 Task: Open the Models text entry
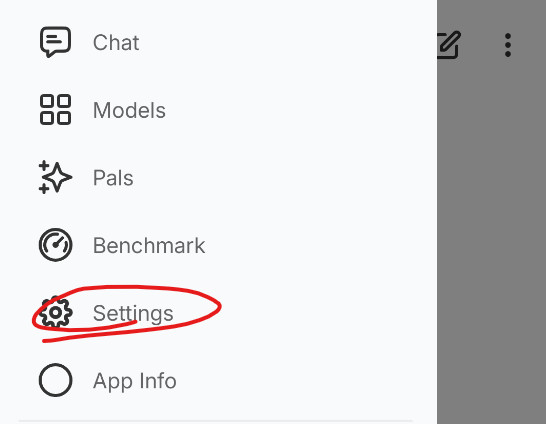coord(129,110)
